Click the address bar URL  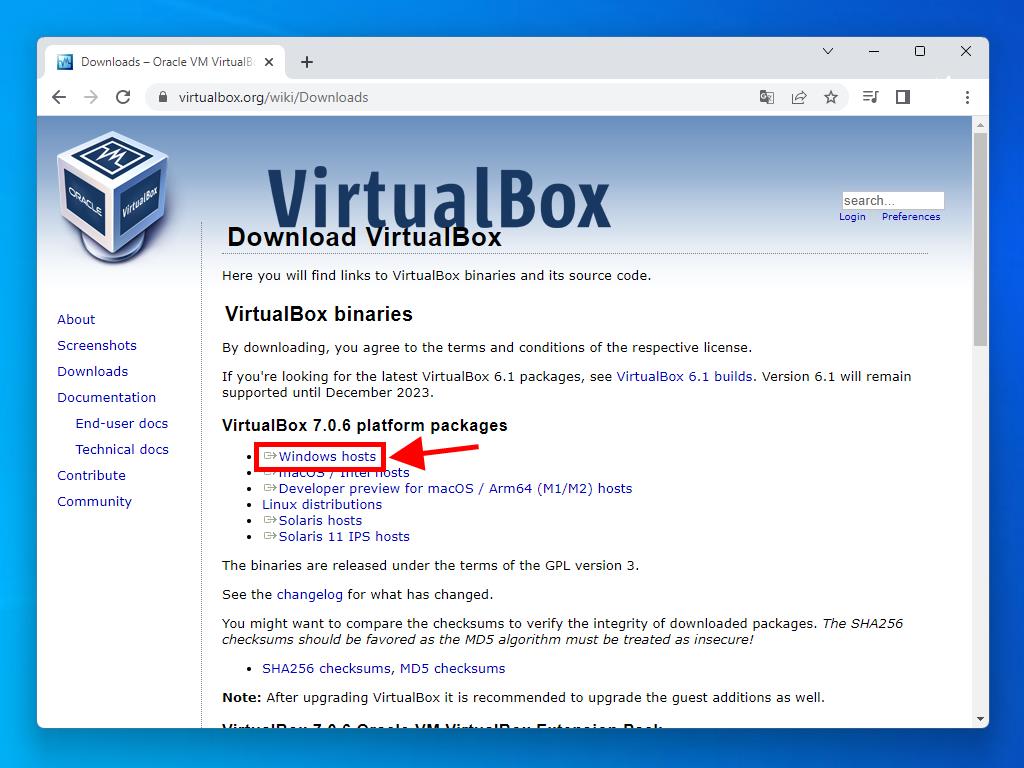[273, 97]
